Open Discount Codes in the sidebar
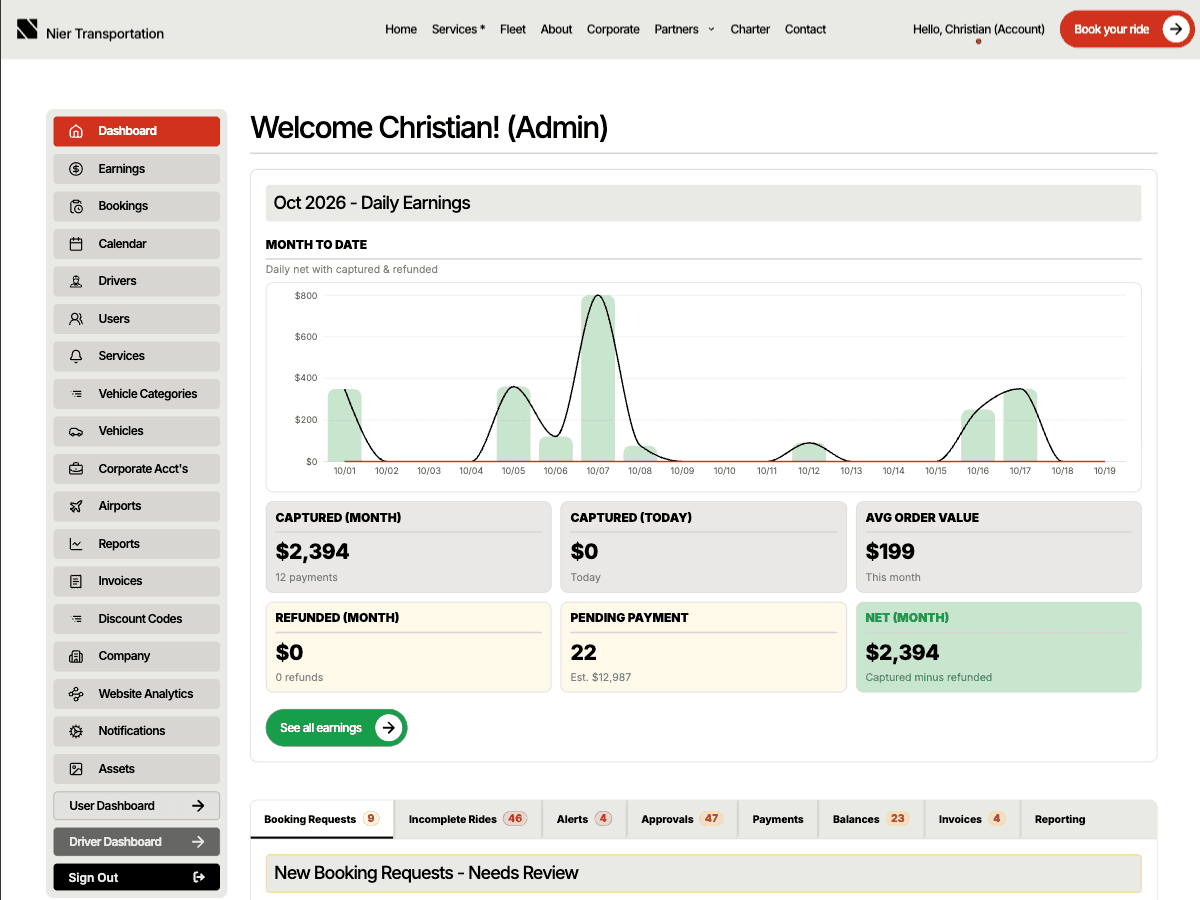1200x900 pixels. click(136, 619)
